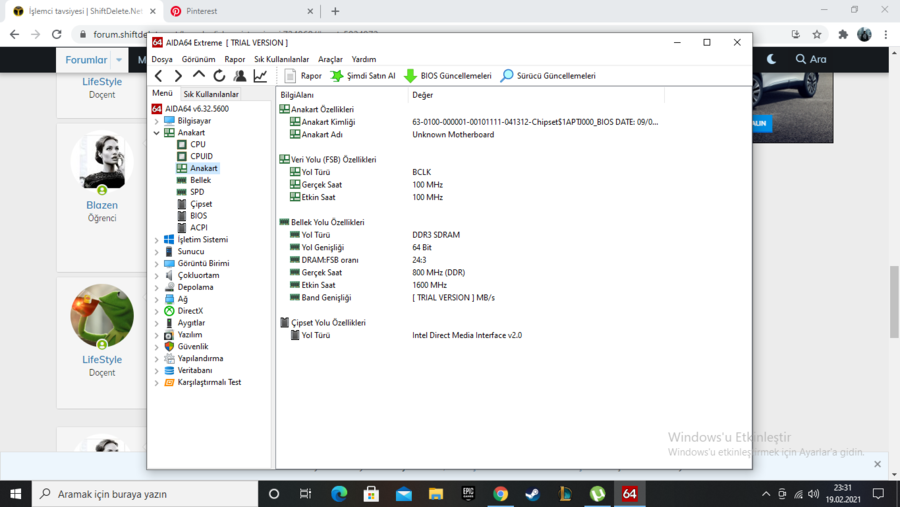Reload the browser page

[56, 34]
